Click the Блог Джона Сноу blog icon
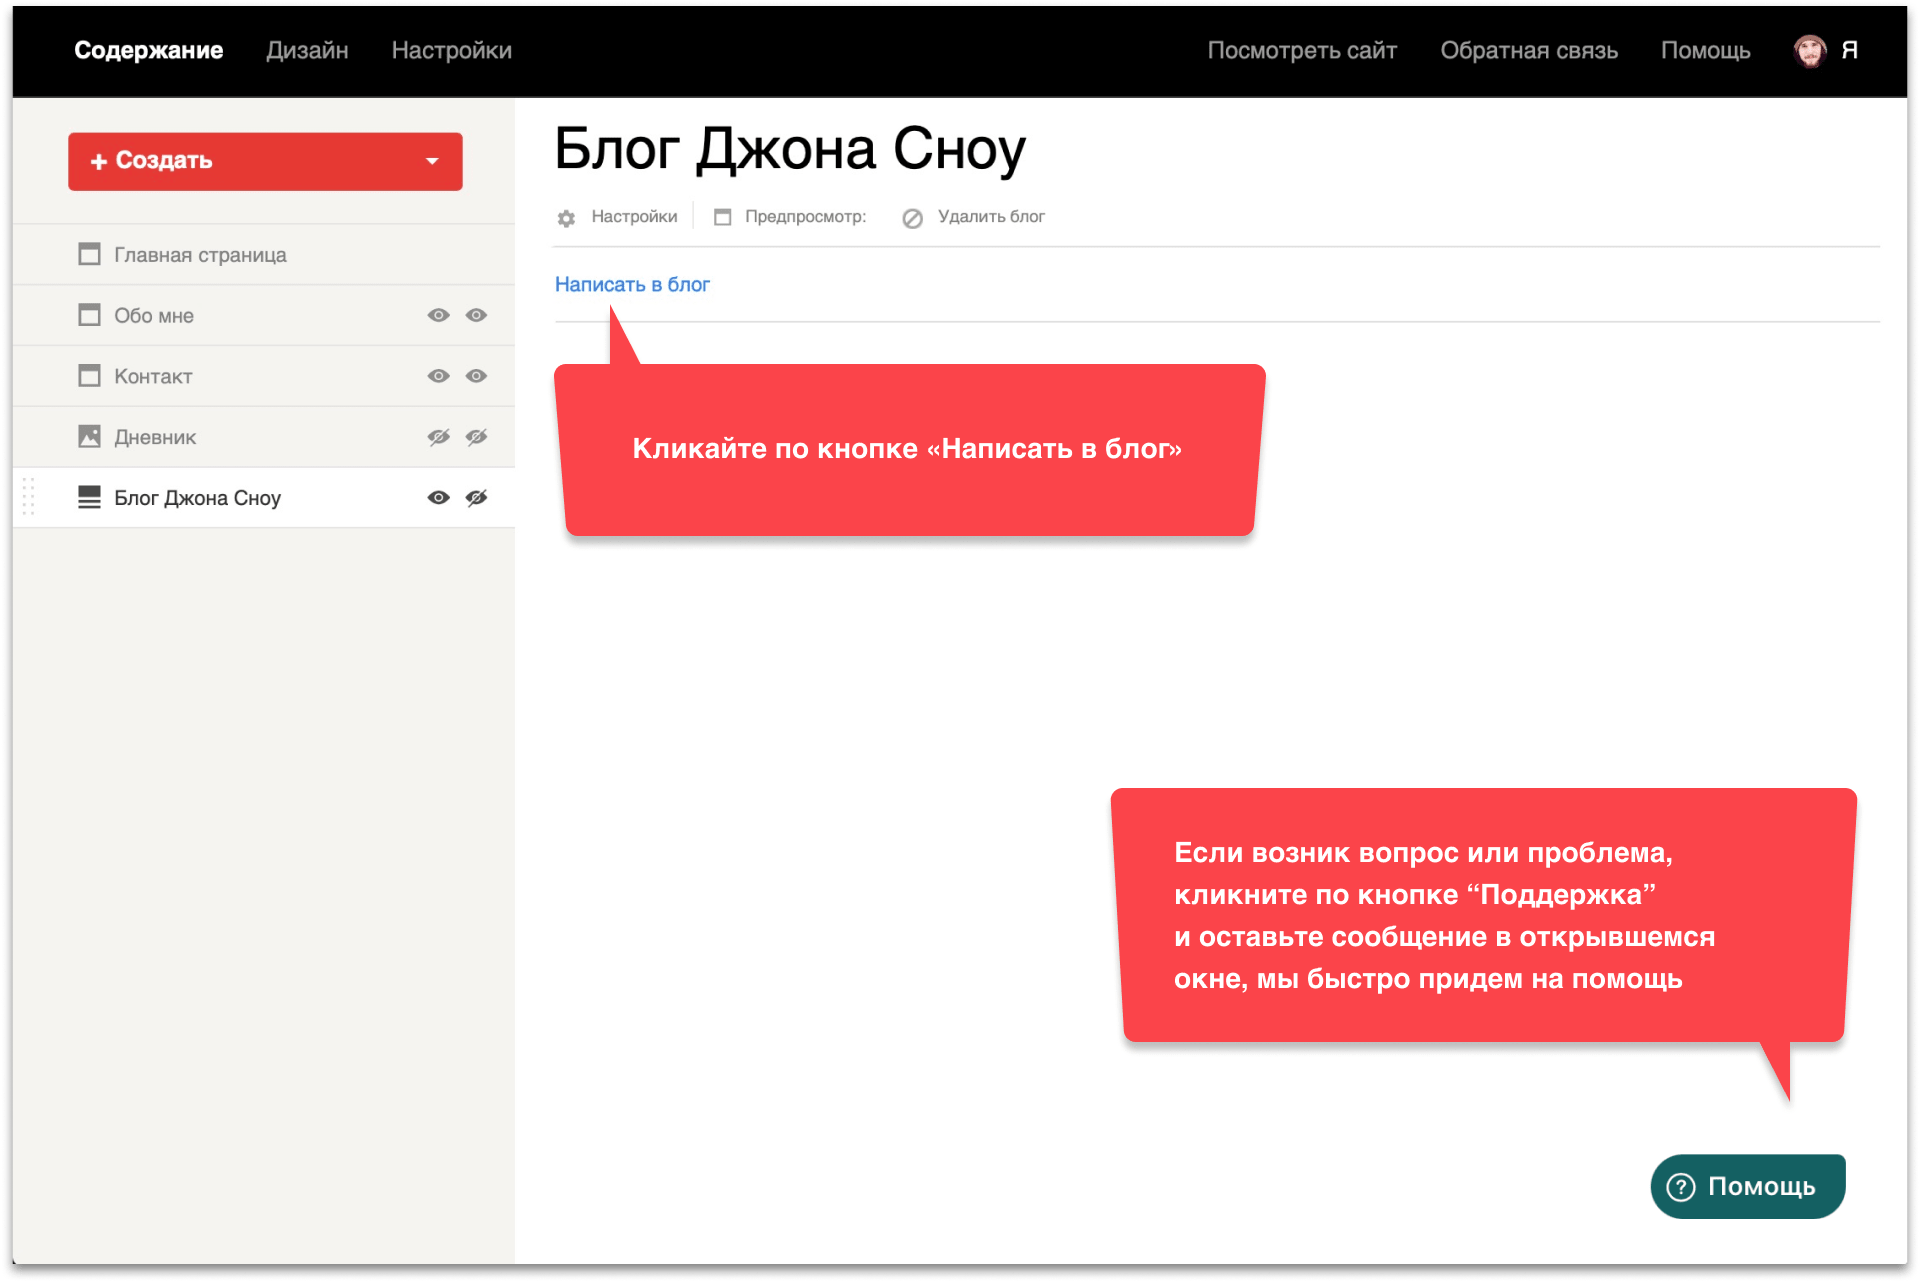Screen dimensions: 1920x1282 tap(89, 497)
